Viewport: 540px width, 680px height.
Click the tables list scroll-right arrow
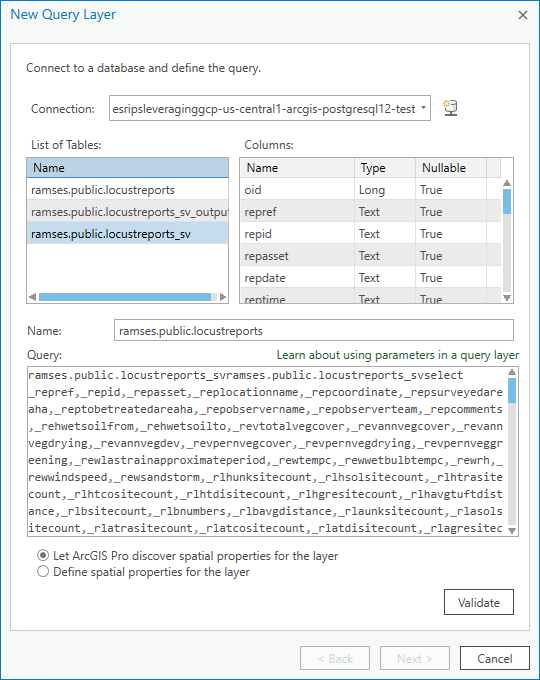(x=223, y=297)
